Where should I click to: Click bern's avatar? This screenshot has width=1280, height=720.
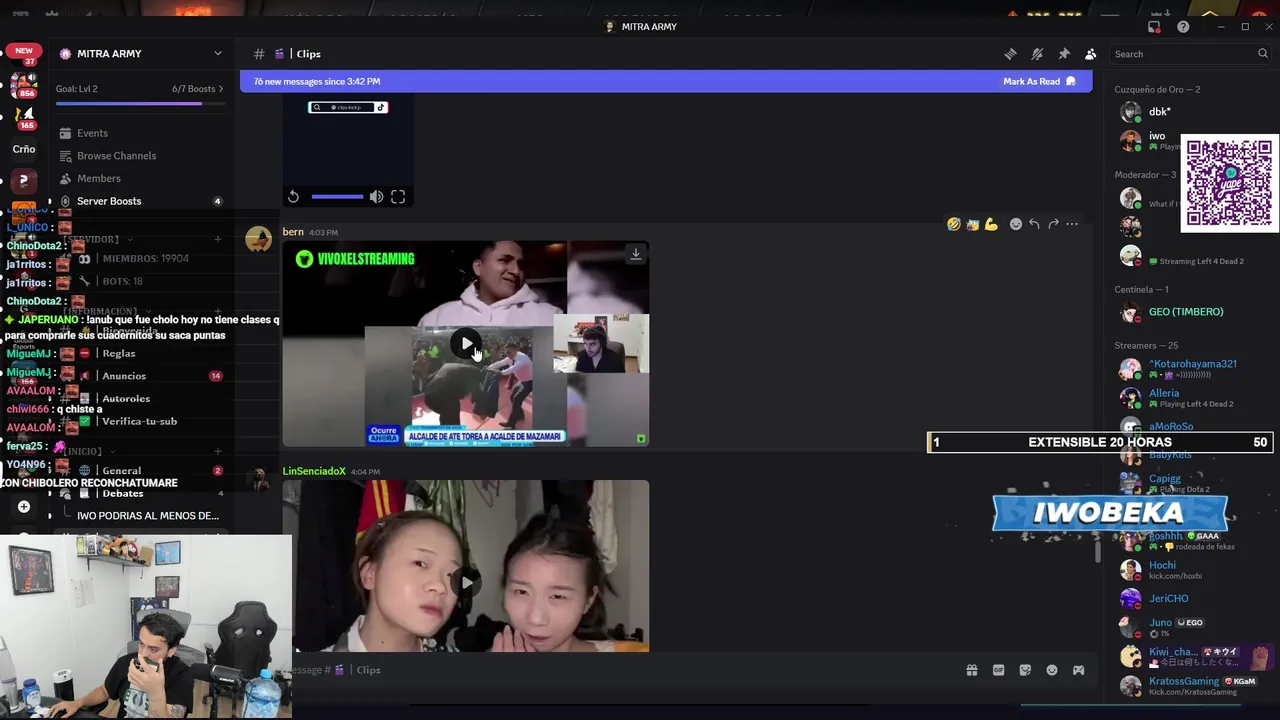pos(259,239)
